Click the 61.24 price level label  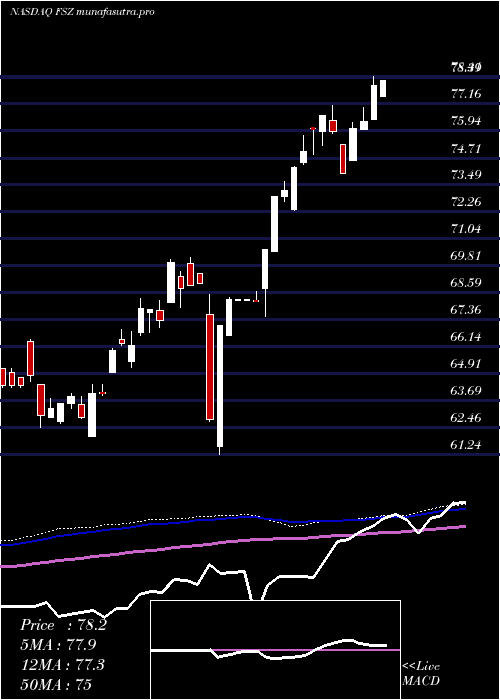(x=466, y=445)
